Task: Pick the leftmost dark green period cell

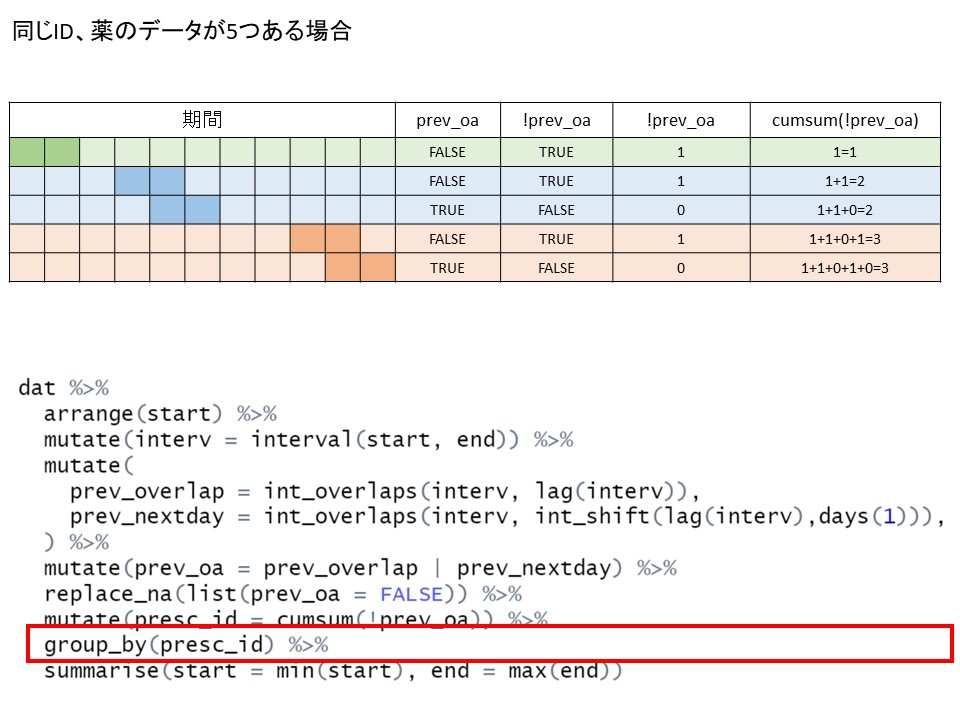Action: (27, 152)
